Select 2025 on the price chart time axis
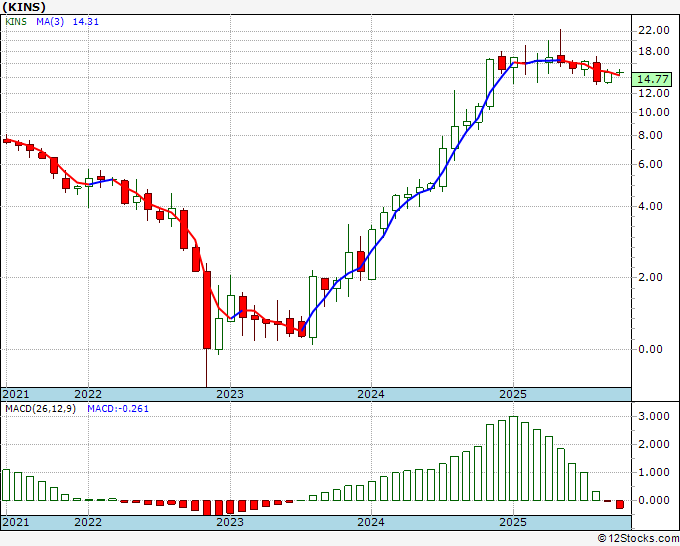 pos(512,394)
